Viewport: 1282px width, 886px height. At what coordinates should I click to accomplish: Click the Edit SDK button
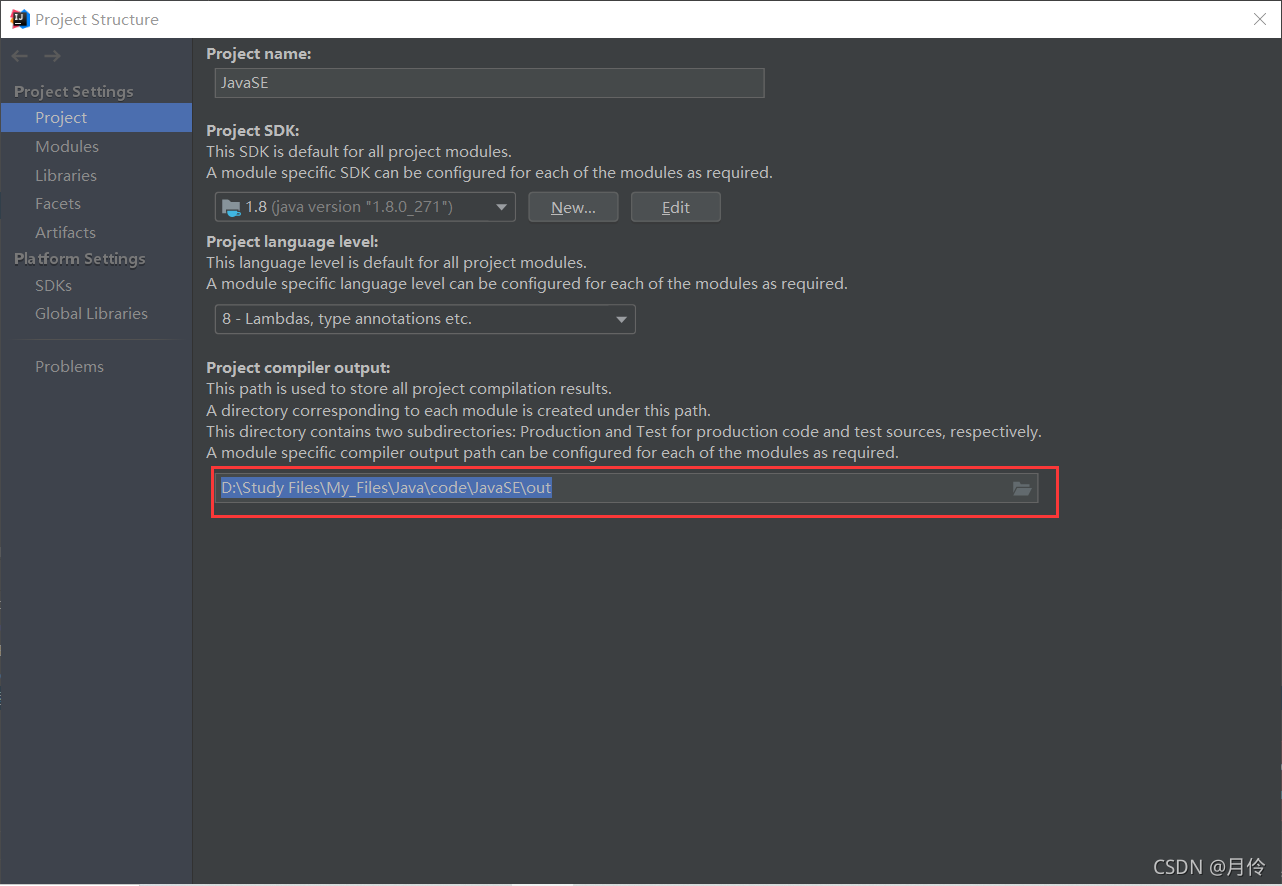(676, 207)
